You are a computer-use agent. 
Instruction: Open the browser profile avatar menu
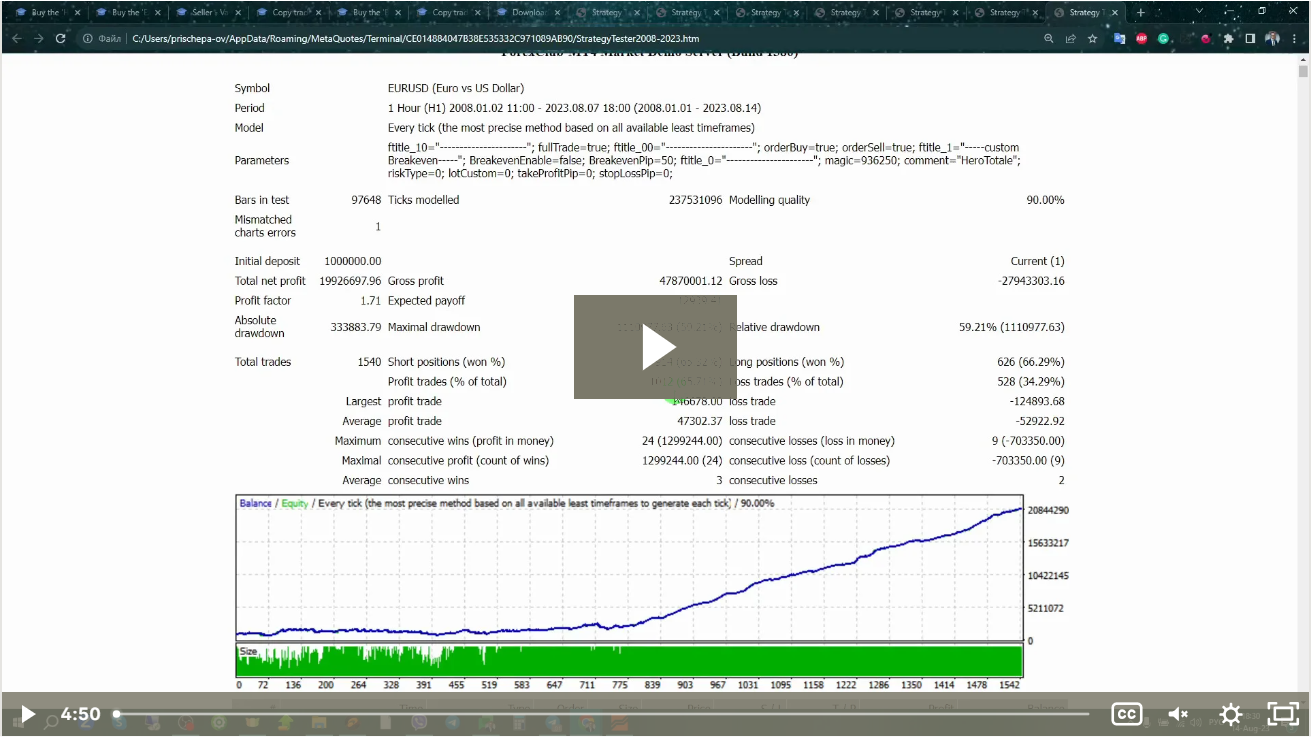pyautogui.click(x=1272, y=38)
